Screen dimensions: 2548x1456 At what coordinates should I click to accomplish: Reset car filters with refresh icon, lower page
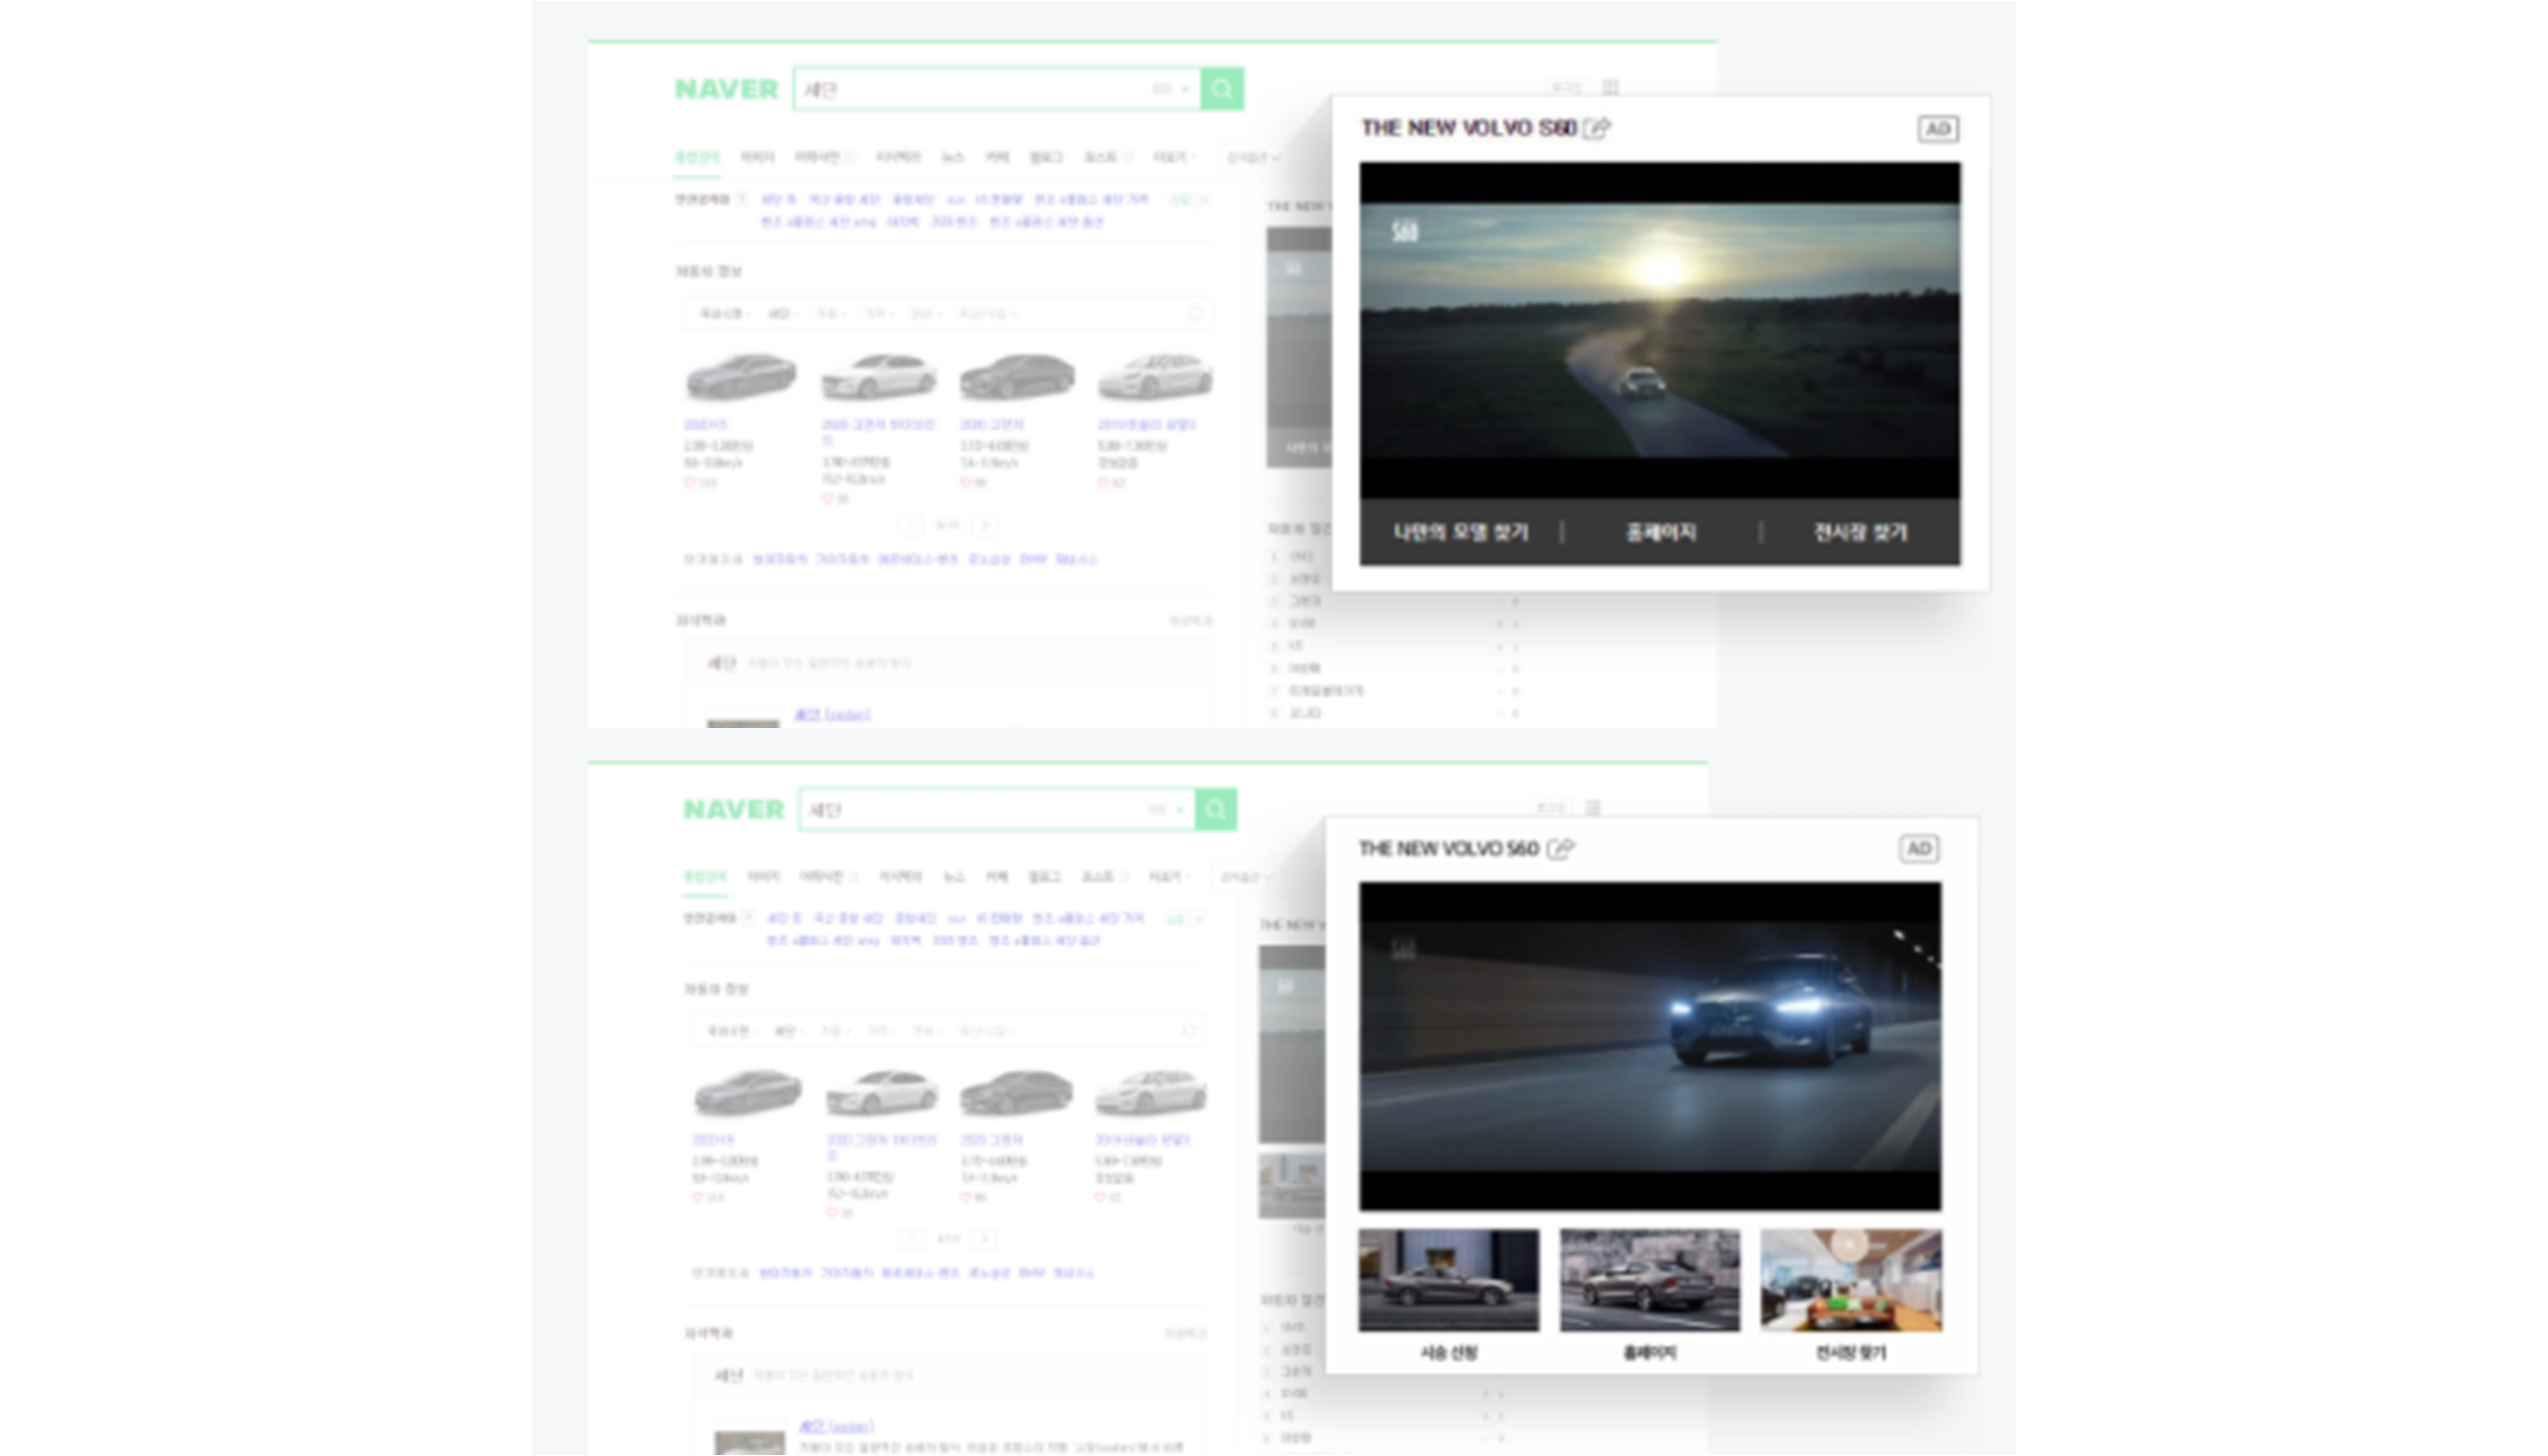tap(1189, 1030)
